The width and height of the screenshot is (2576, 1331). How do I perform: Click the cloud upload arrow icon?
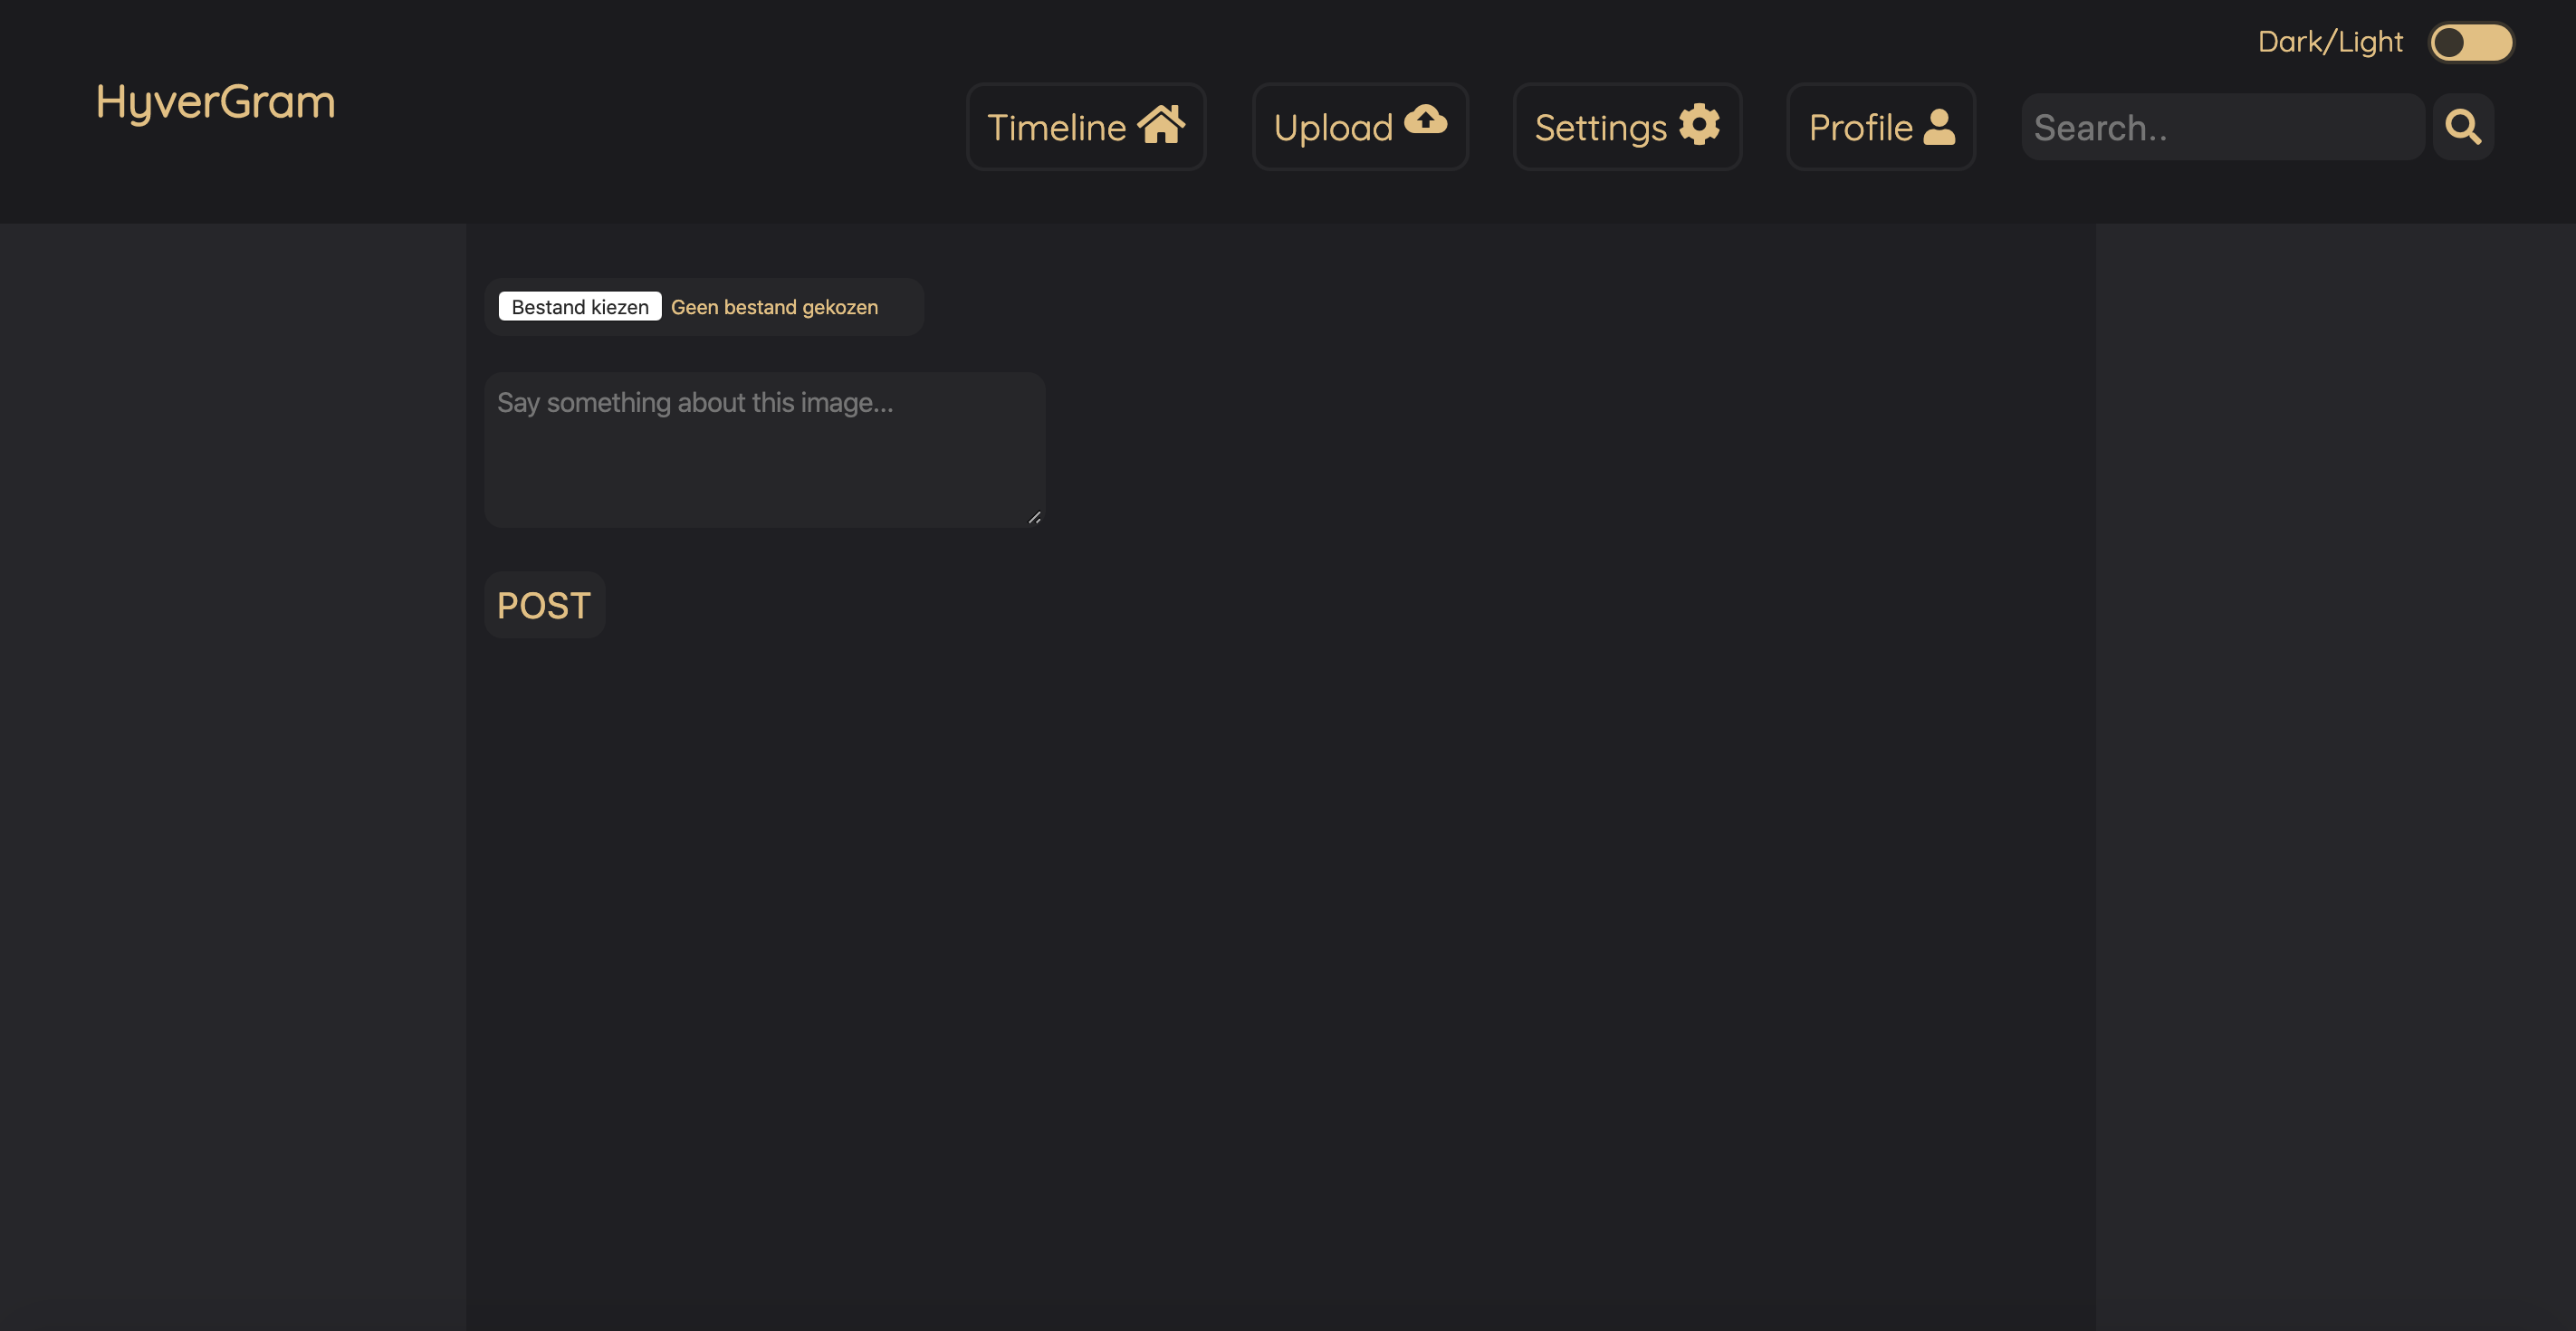click(x=1425, y=120)
